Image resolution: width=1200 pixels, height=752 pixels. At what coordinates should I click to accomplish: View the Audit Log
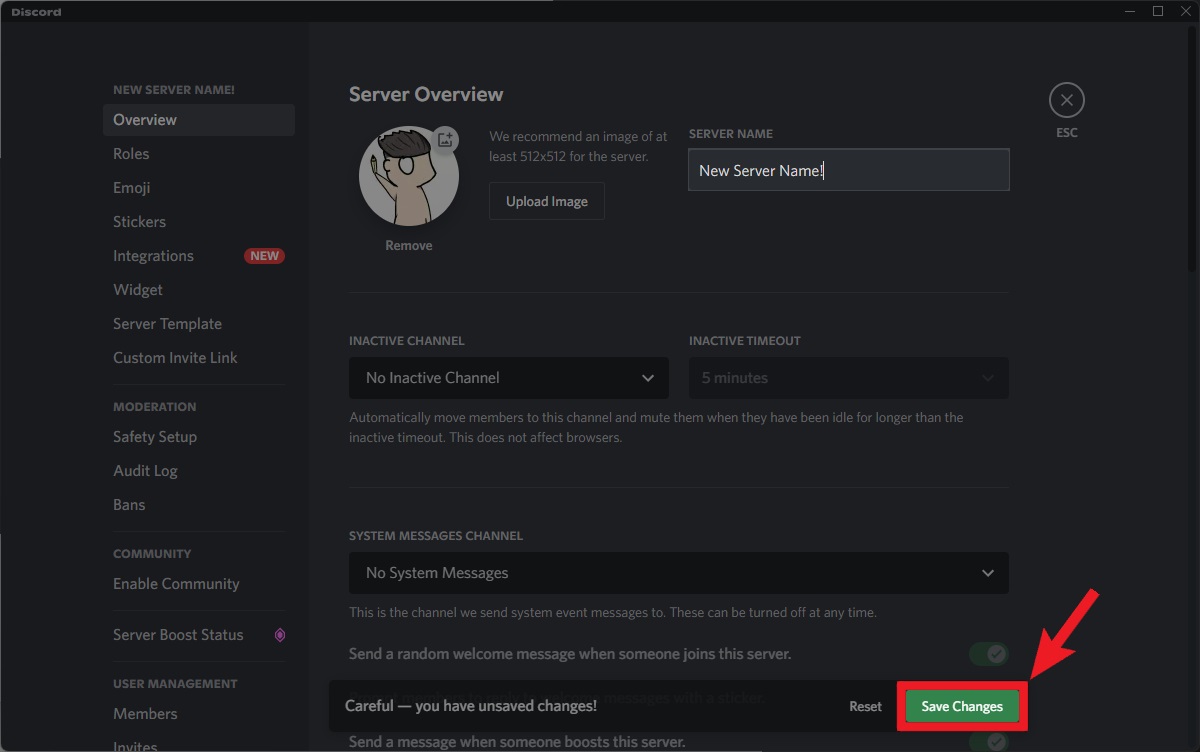coord(145,470)
